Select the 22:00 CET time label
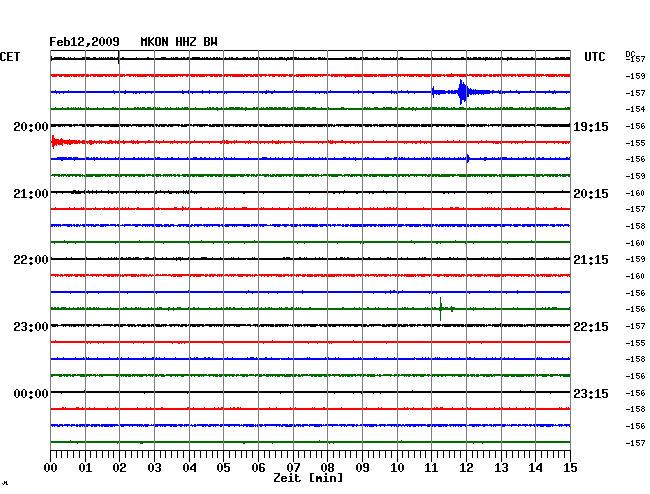This screenshot has height=494, width=650. [x=31, y=260]
